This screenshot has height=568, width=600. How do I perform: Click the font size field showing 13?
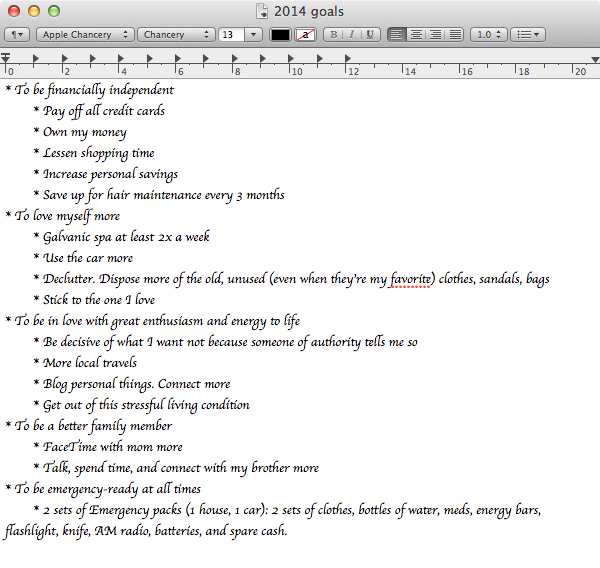click(x=230, y=34)
